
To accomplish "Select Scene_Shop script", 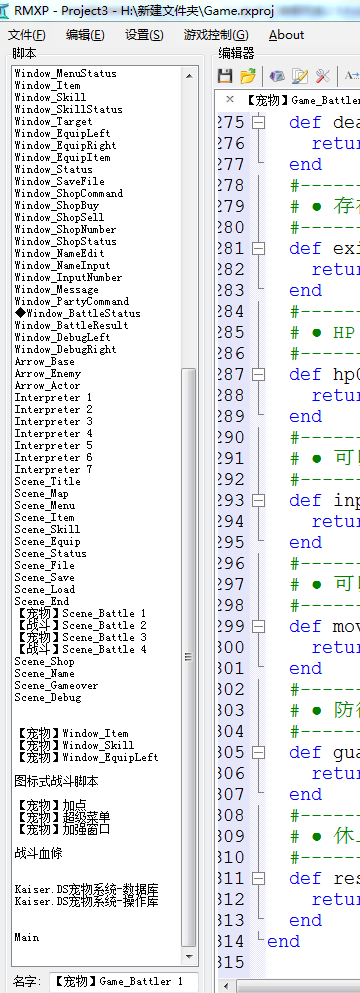I will point(44,661).
